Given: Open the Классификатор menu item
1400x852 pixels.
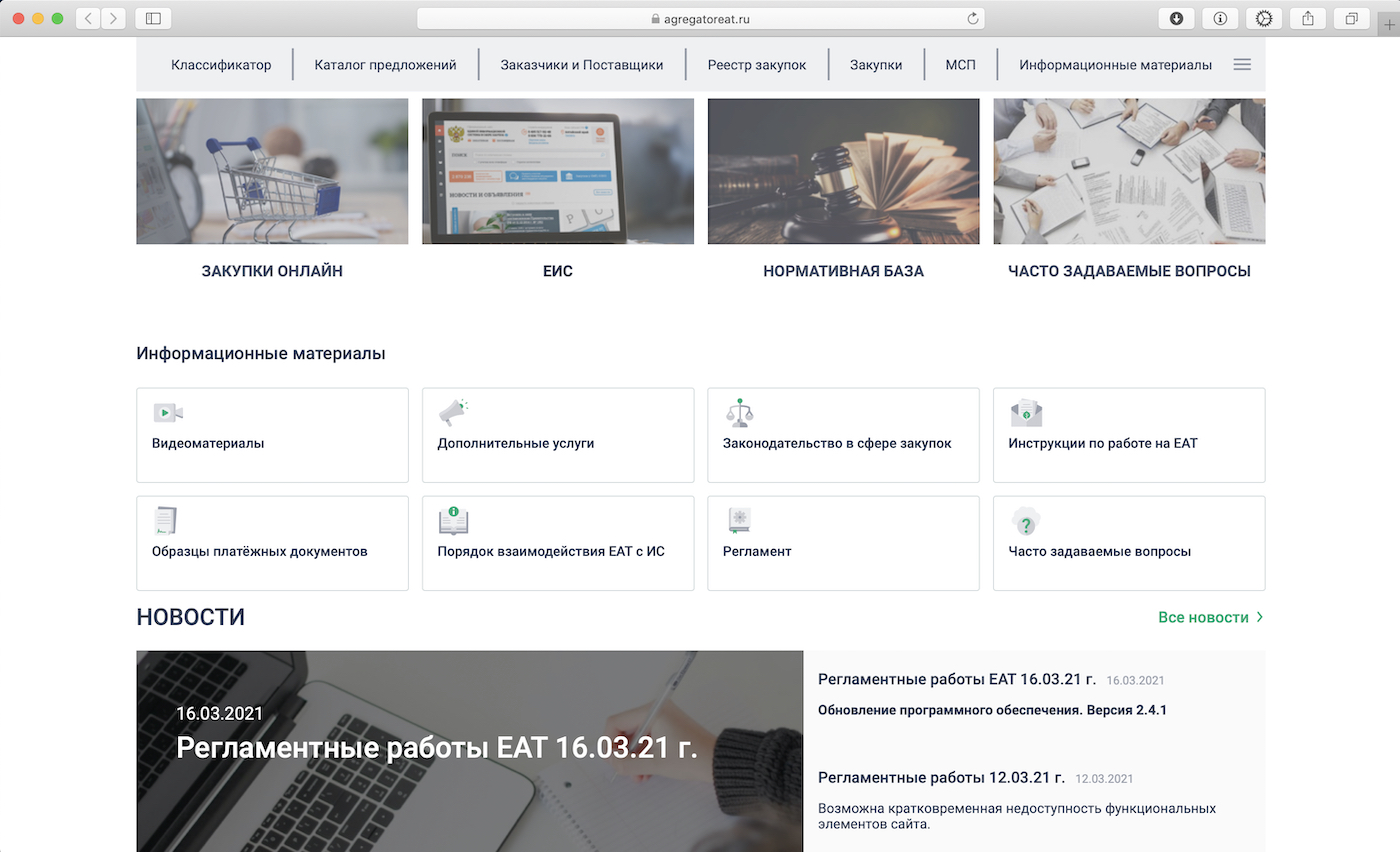Looking at the screenshot, I should tap(221, 65).
